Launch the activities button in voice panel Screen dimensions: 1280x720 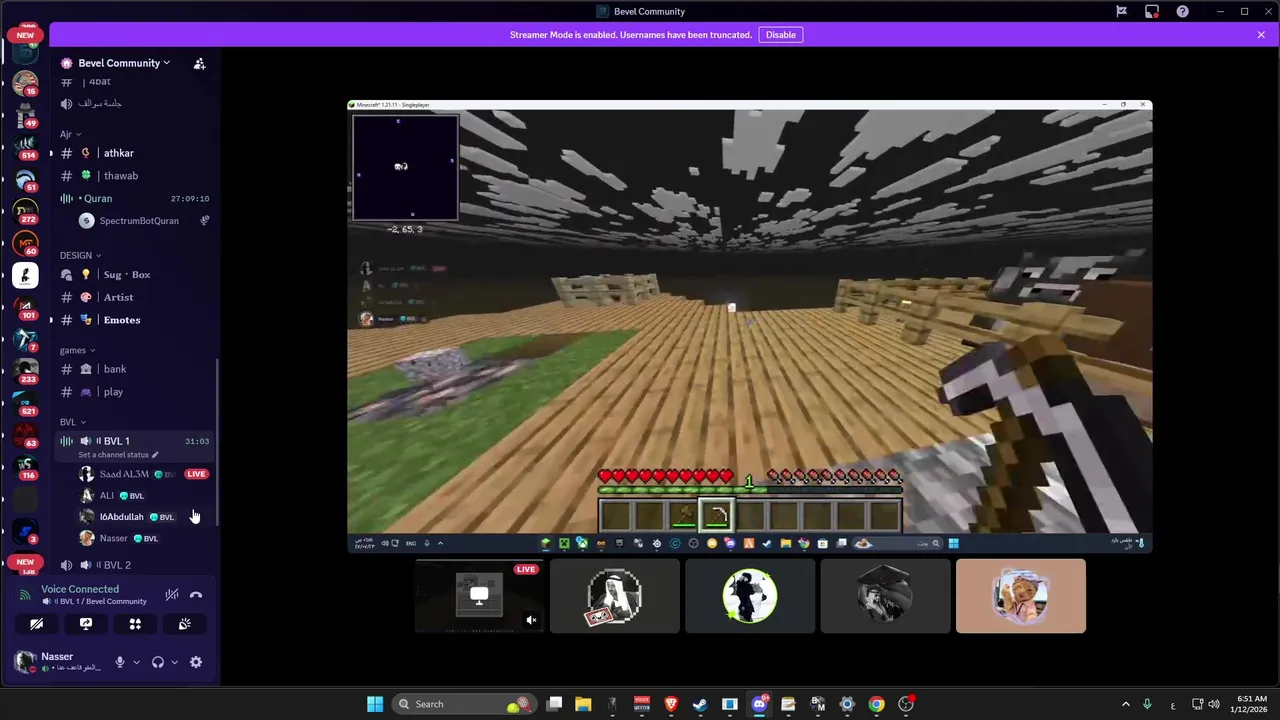[135, 624]
